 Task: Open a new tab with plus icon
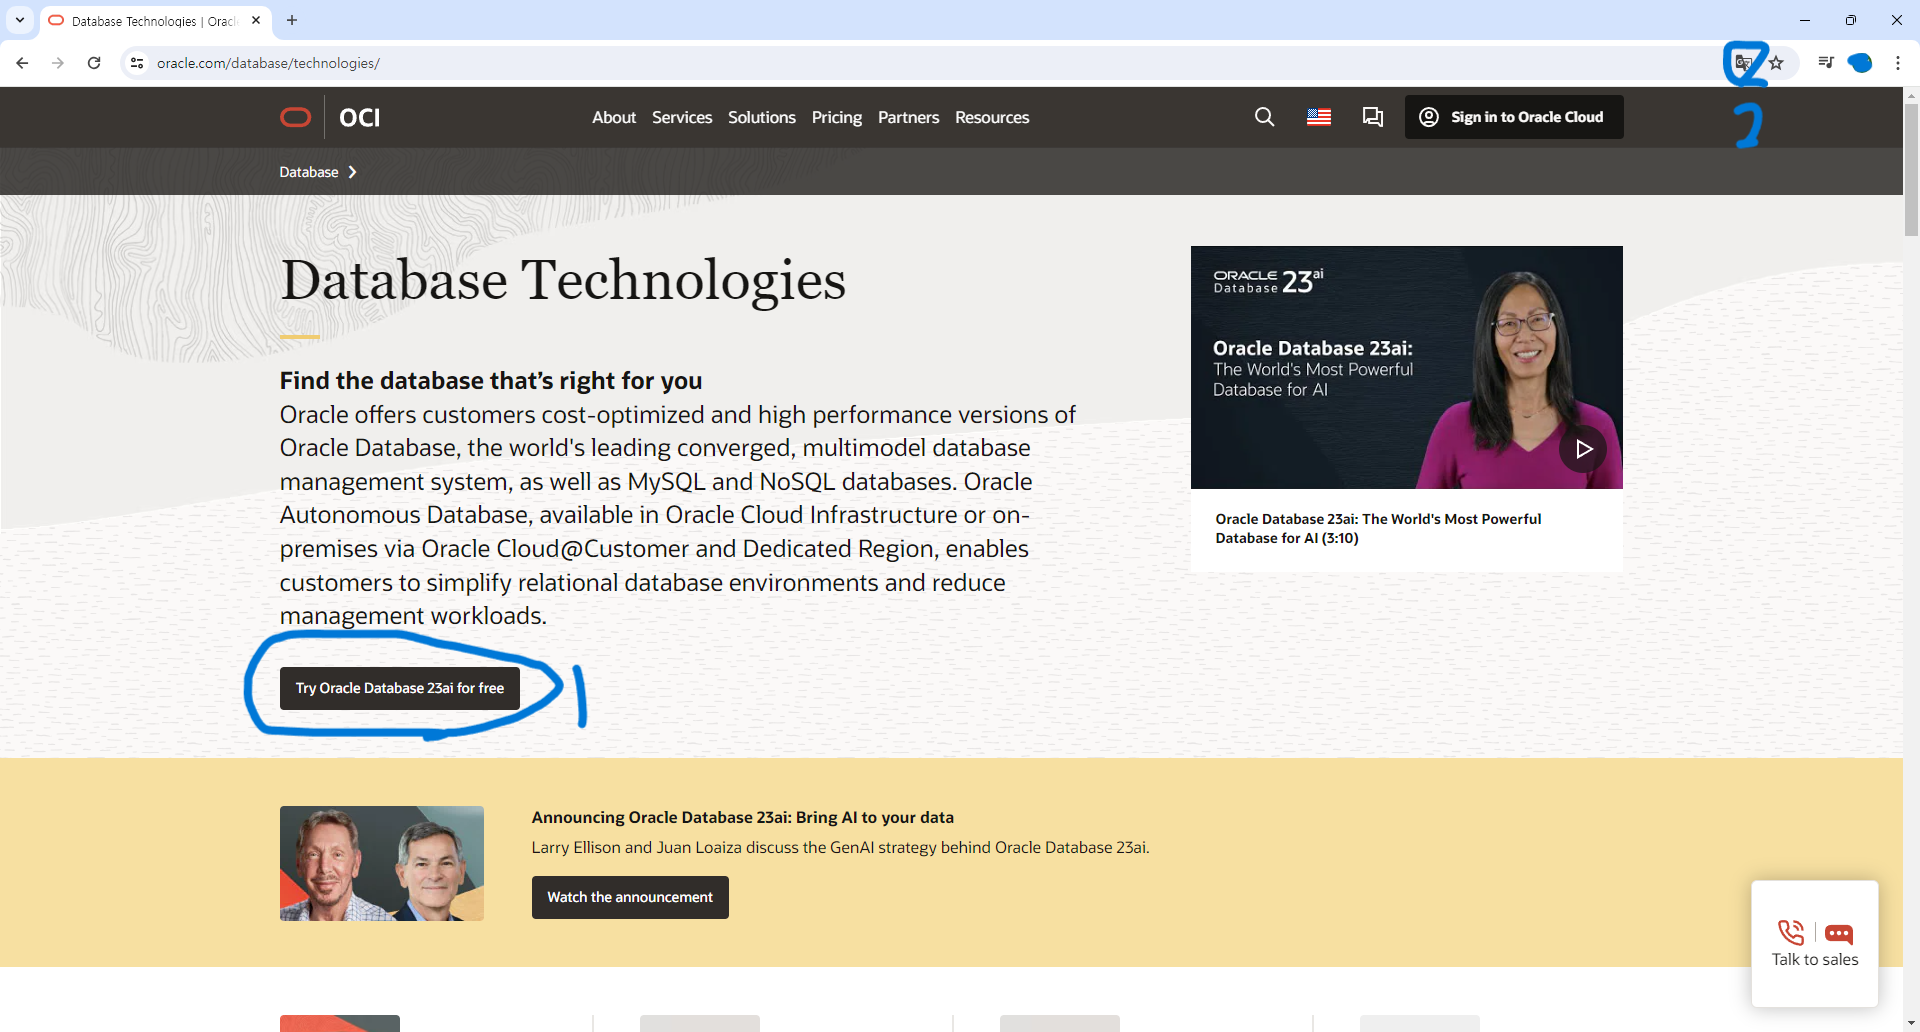[x=292, y=20]
